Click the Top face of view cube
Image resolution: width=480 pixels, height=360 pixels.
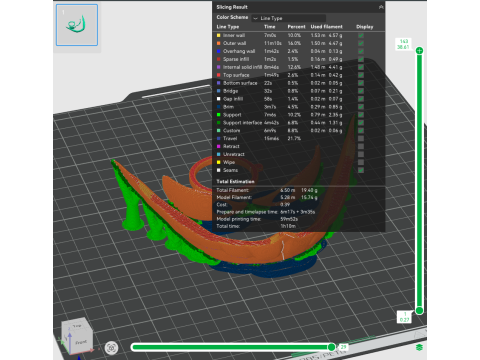tap(77, 326)
